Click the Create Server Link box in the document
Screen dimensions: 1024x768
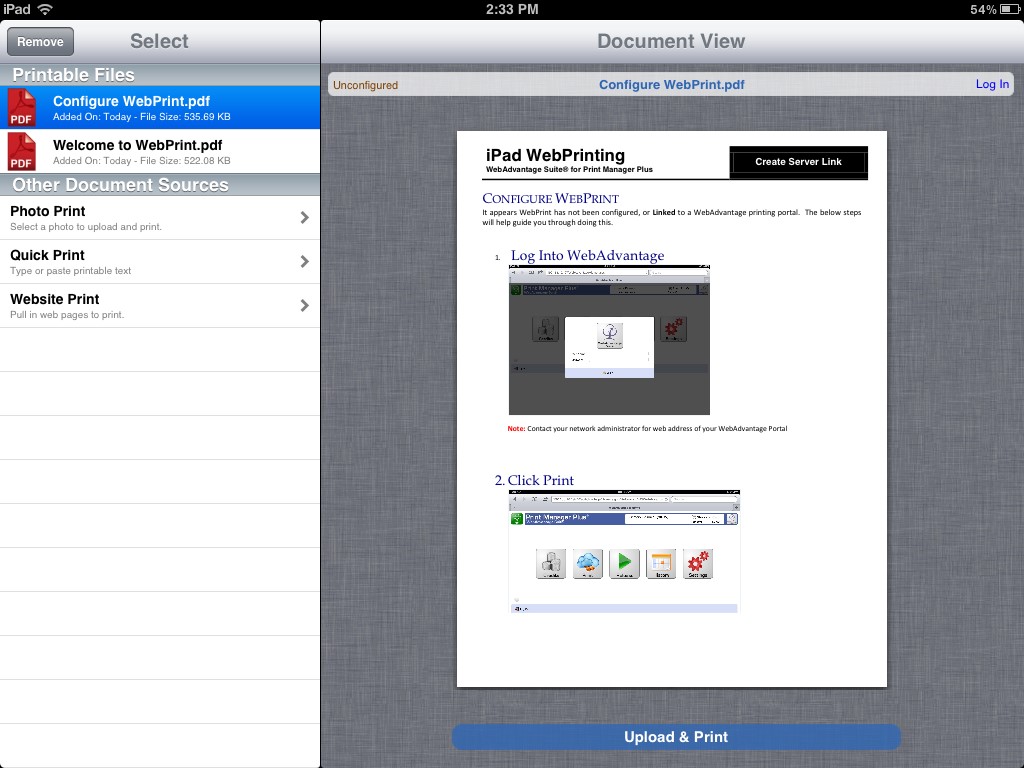point(799,162)
